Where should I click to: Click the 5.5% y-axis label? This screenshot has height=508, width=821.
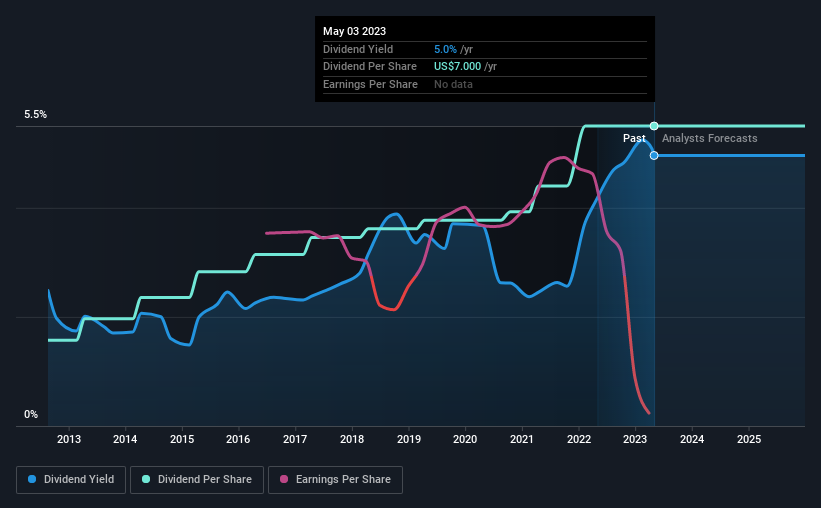tap(35, 114)
